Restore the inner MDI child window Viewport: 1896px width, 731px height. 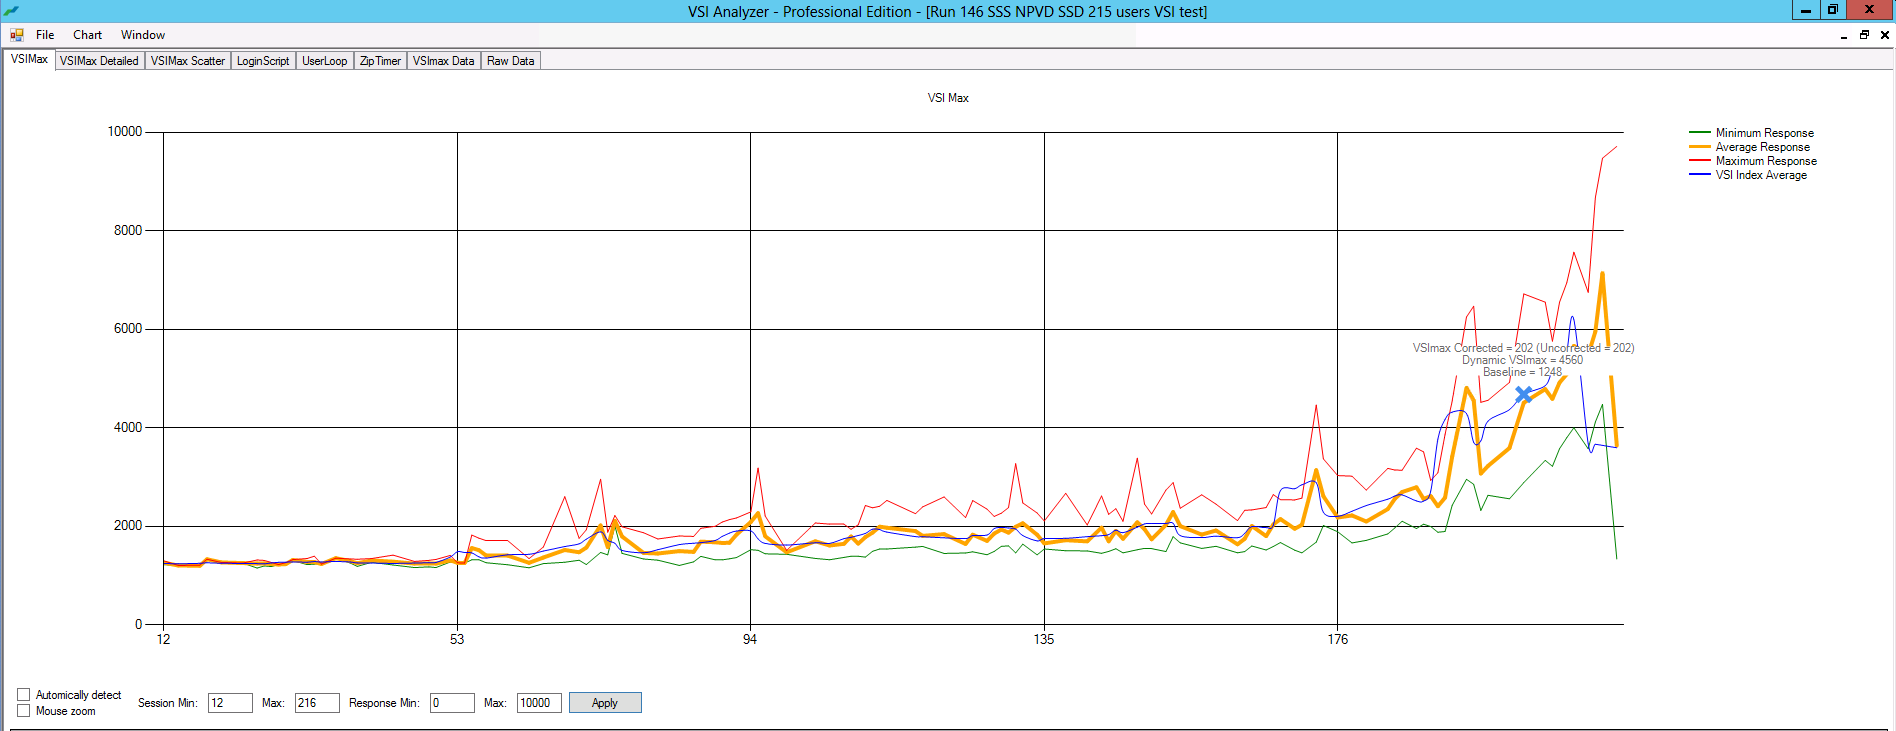coord(1864,35)
